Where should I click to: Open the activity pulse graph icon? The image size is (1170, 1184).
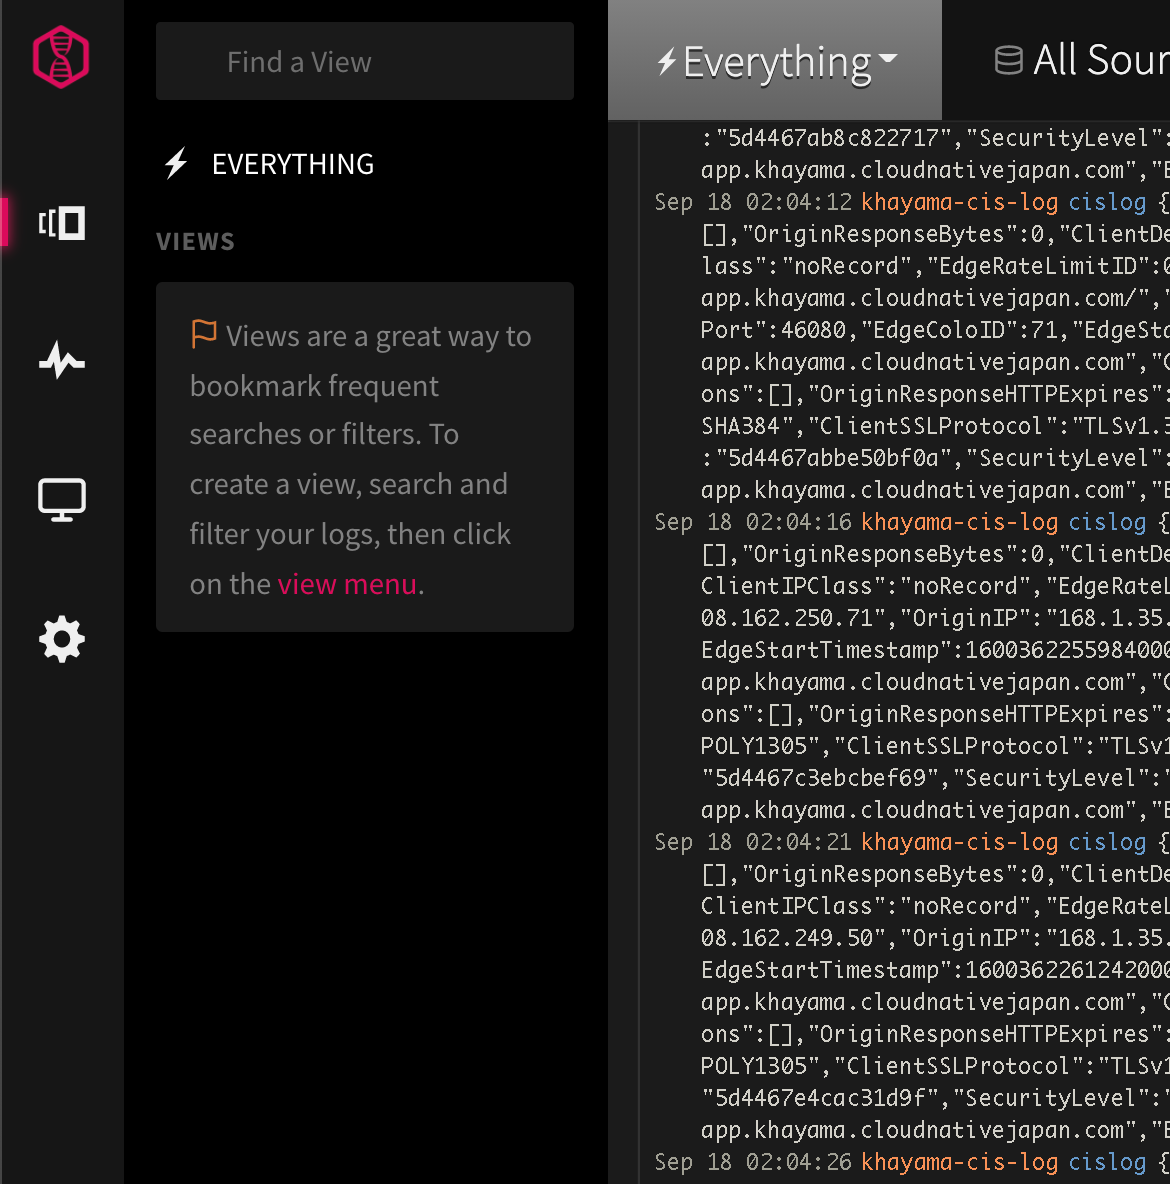[x=62, y=360]
